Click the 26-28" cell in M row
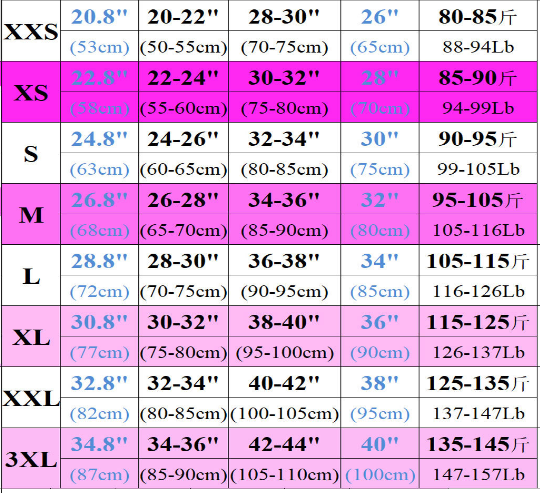Viewport: 540px width, 493px height. (183, 199)
